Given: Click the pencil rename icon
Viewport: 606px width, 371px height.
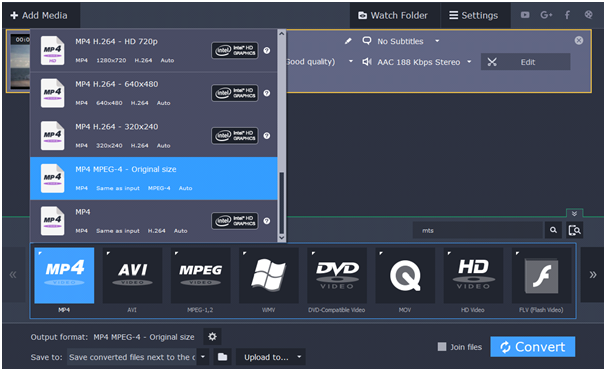Looking at the screenshot, I should 348,41.
